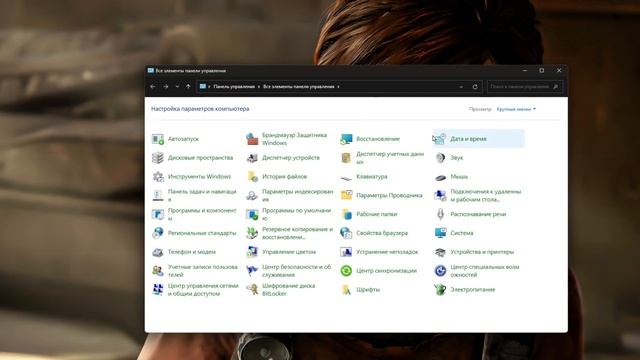The width and height of the screenshot is (640, 360).
Task: Open the Дата и время icon
Action: [x=440, y=139]
